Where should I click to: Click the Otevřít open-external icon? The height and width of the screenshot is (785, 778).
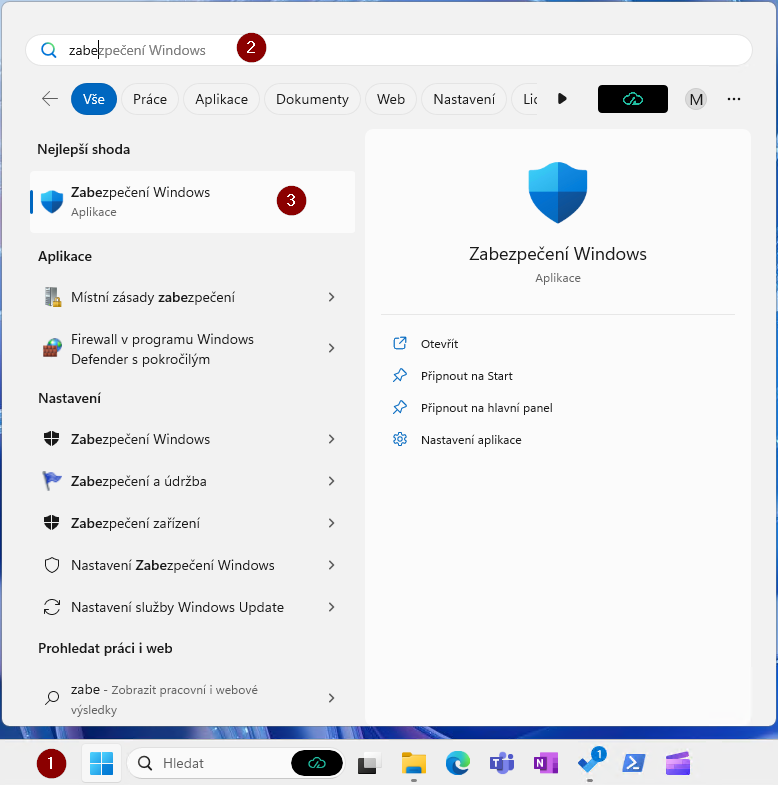tap(400, 343)
